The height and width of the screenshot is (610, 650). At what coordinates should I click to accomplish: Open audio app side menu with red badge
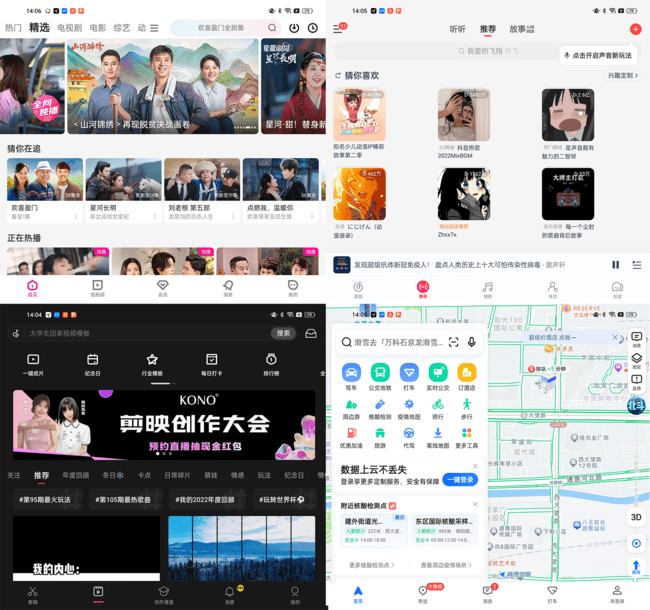tap(340, 28)
